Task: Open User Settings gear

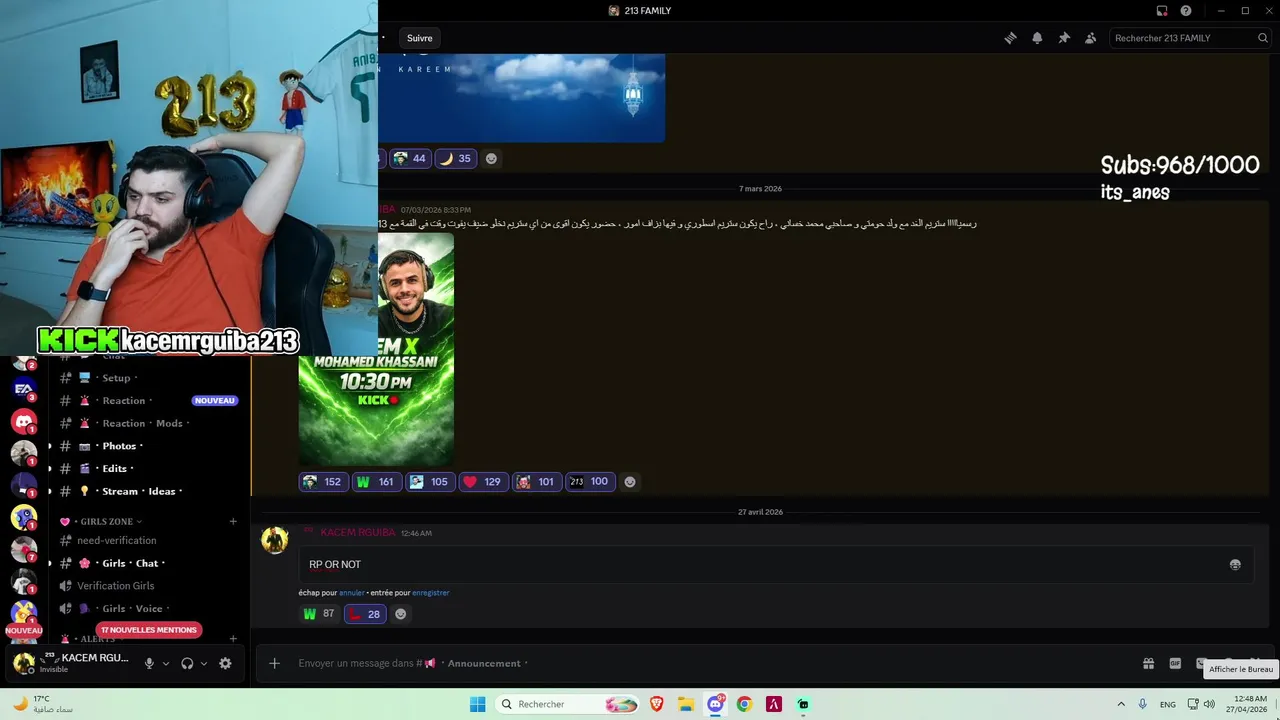Action: click(225, 663)
